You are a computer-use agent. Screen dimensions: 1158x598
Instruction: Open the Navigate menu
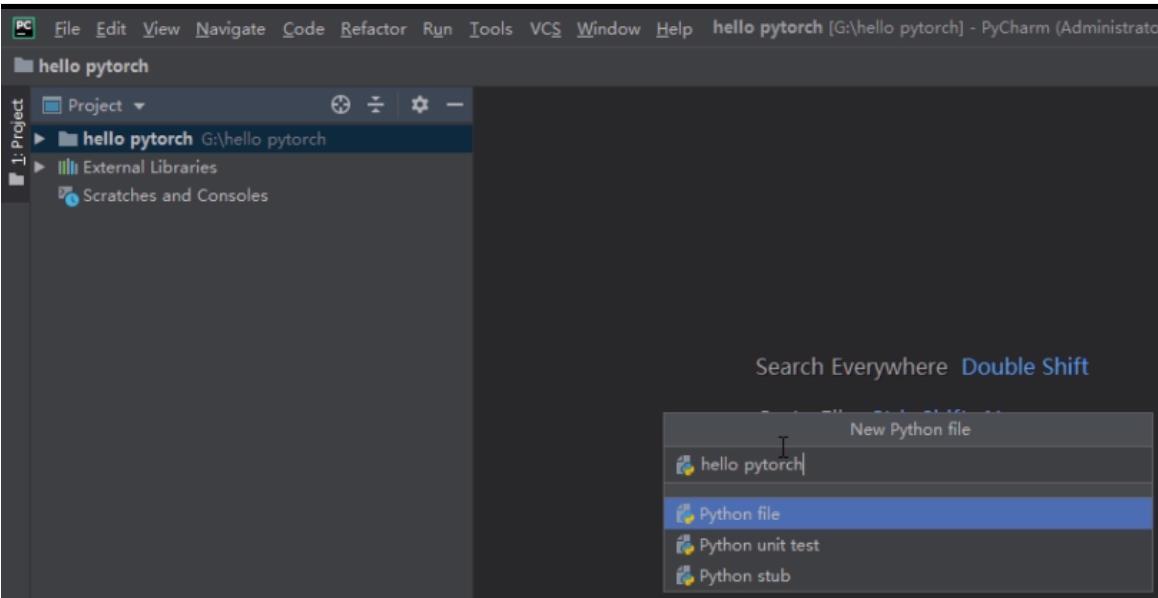click(x=230, y=30)
